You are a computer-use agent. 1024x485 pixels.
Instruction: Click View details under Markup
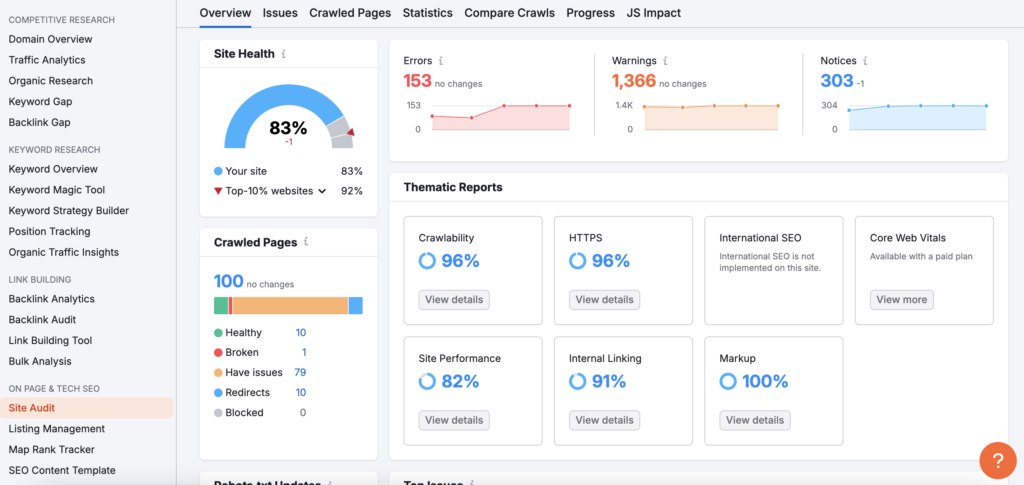[x=755, y=420]
